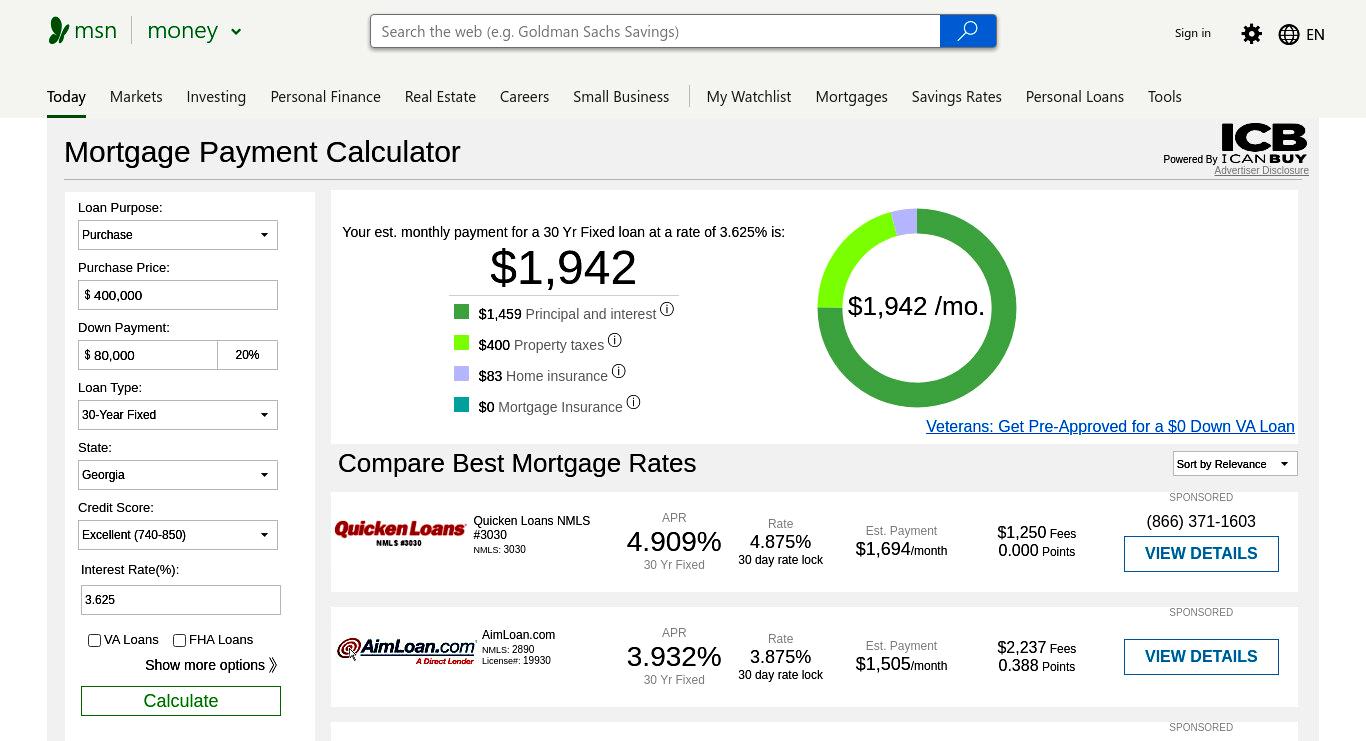Viewport: 1366px width, 741px height.
Task: Click the Calculate button
Action: (181, 701)
